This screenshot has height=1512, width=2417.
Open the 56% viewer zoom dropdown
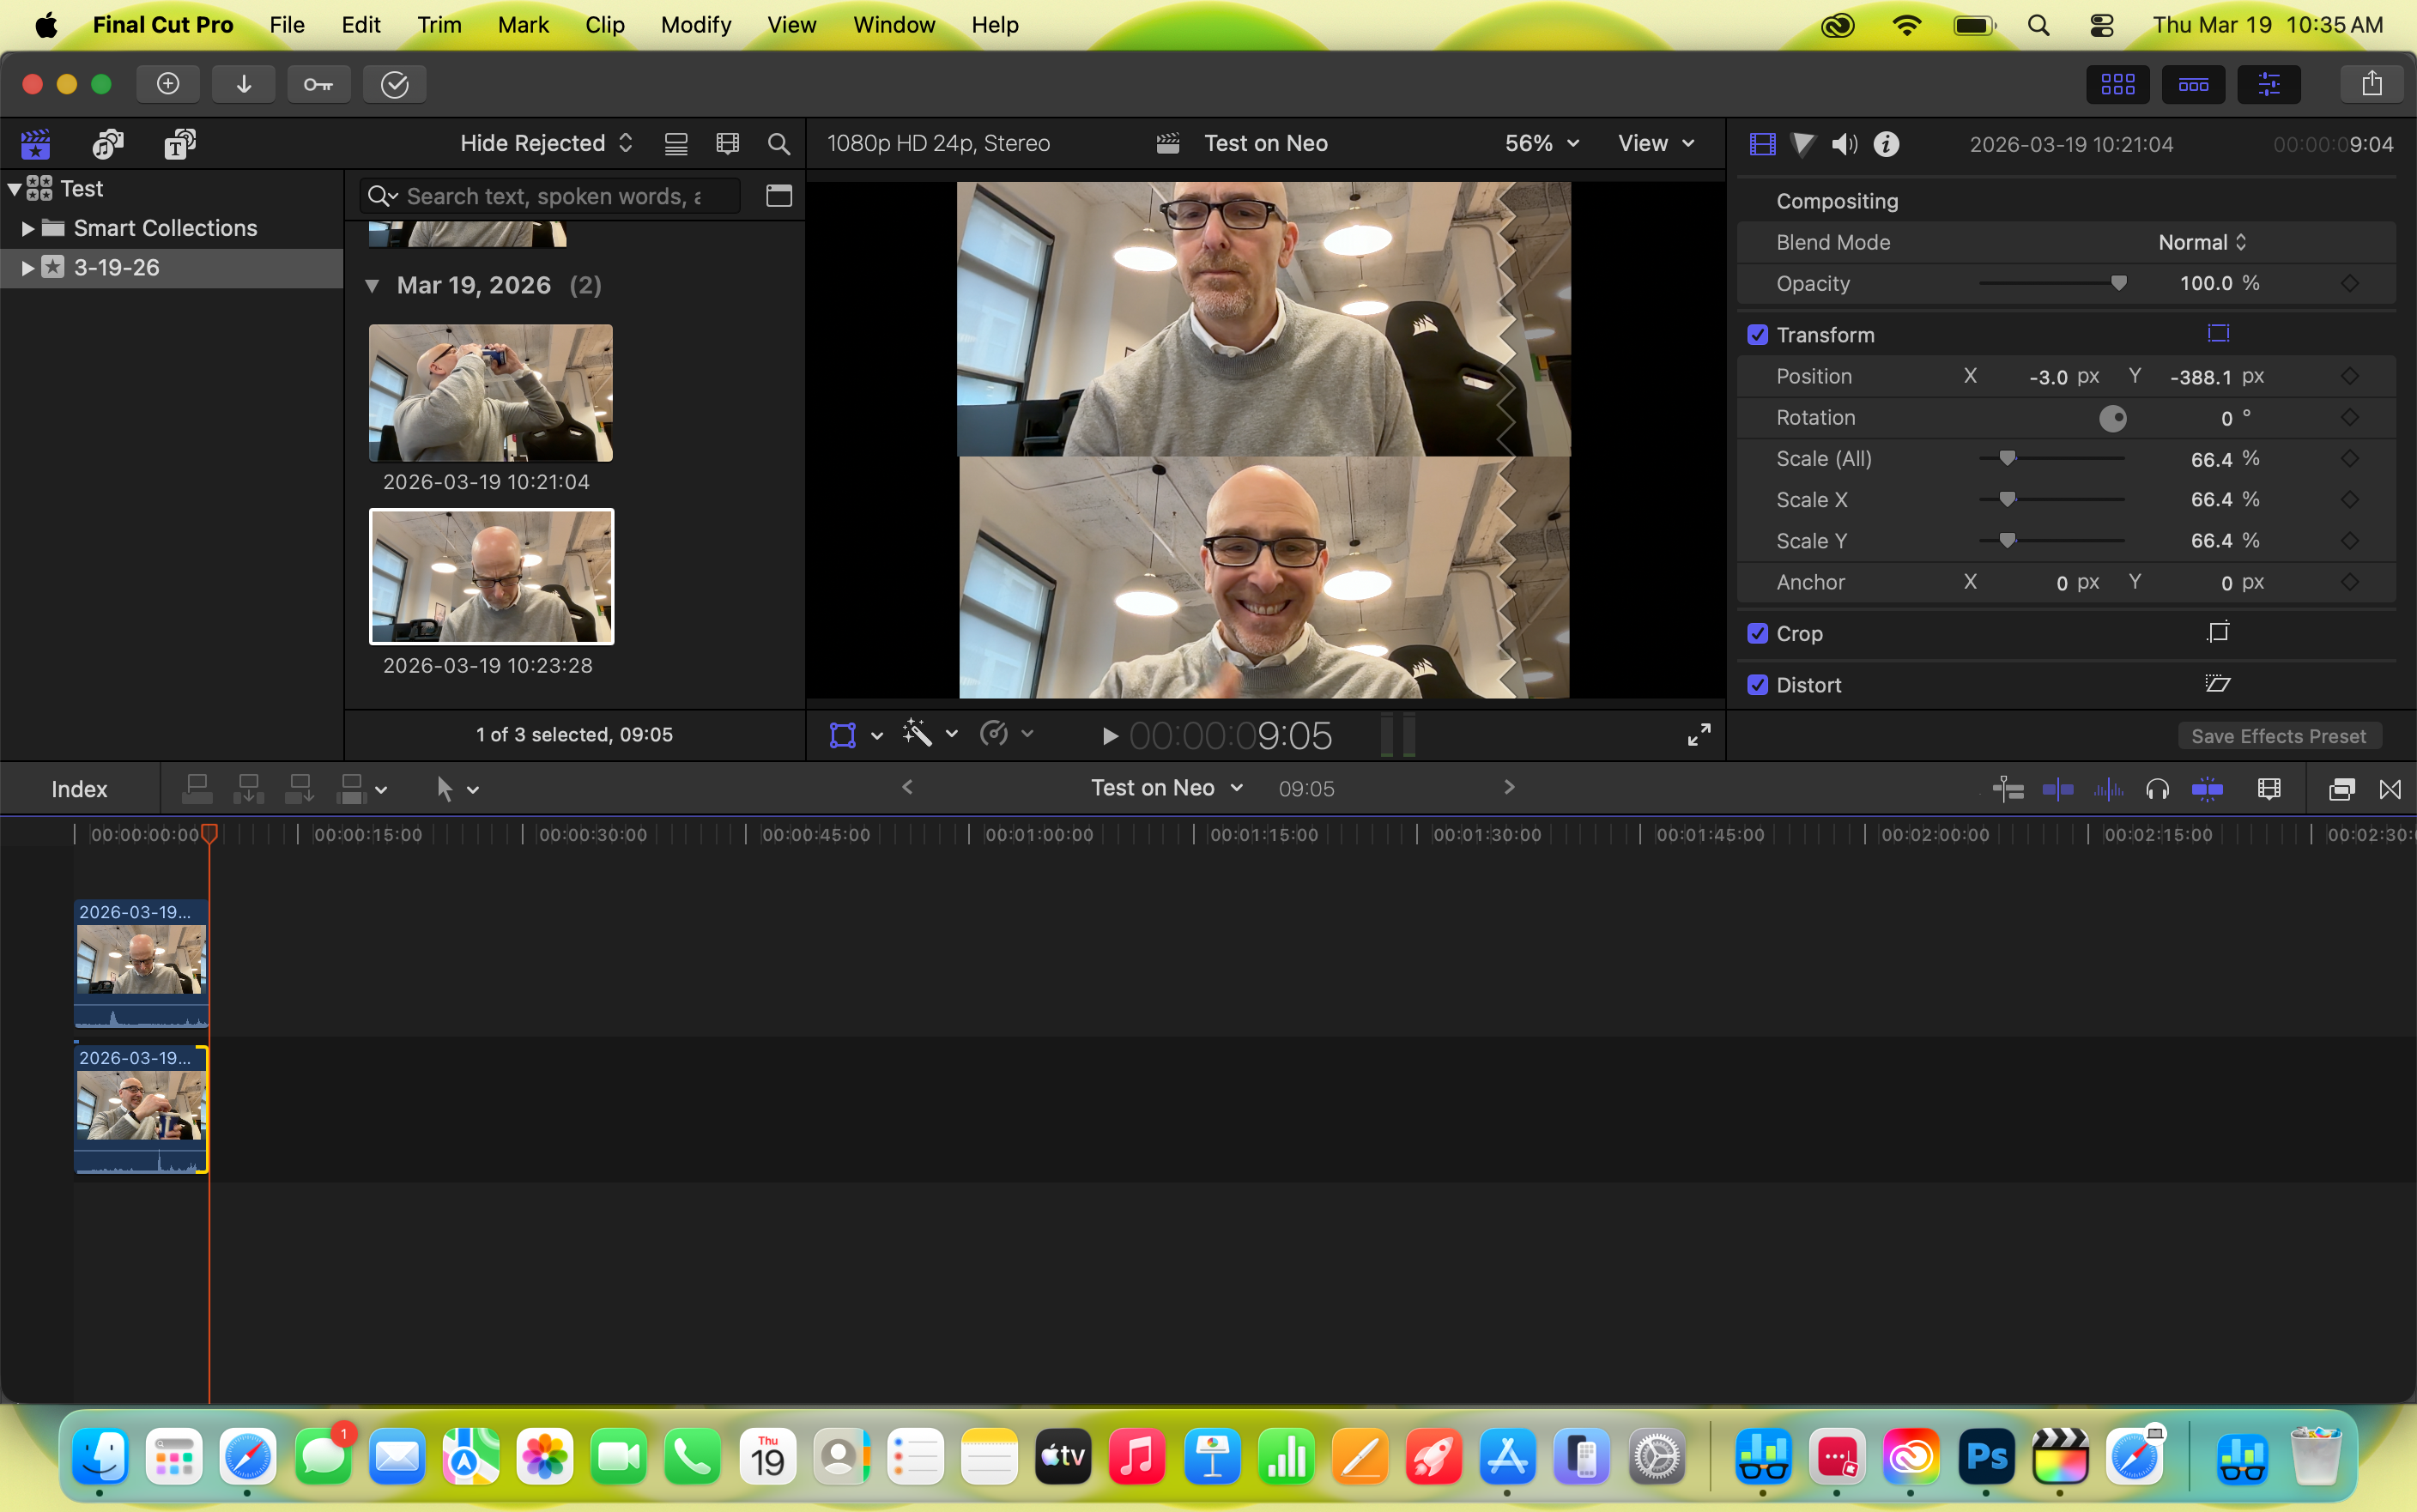click(x=1541, y=143)
